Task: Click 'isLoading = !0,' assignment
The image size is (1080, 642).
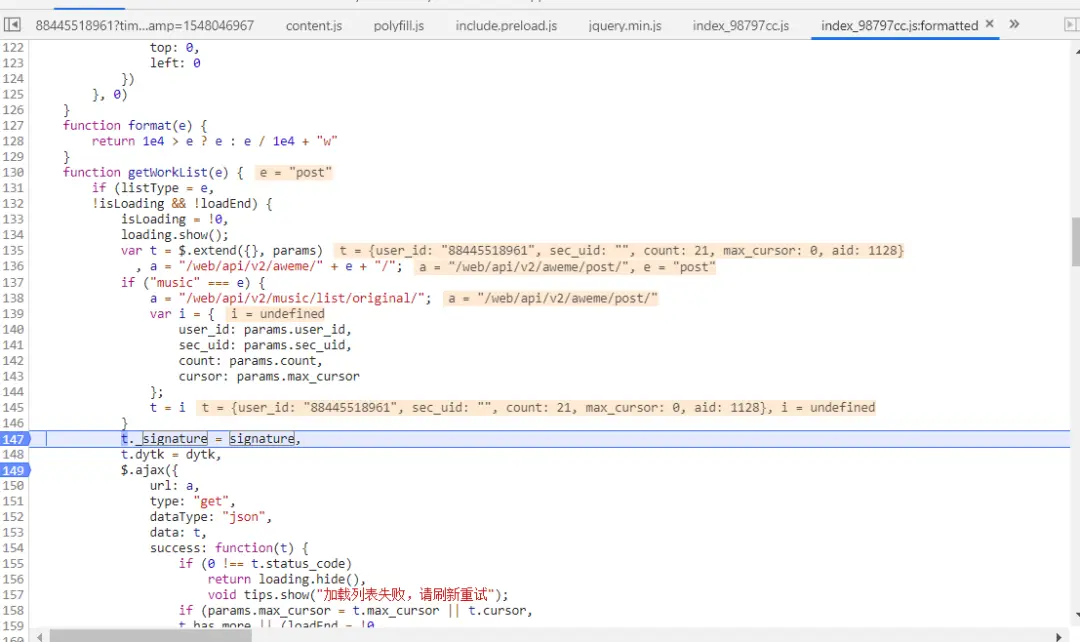Action: point(175,220)
